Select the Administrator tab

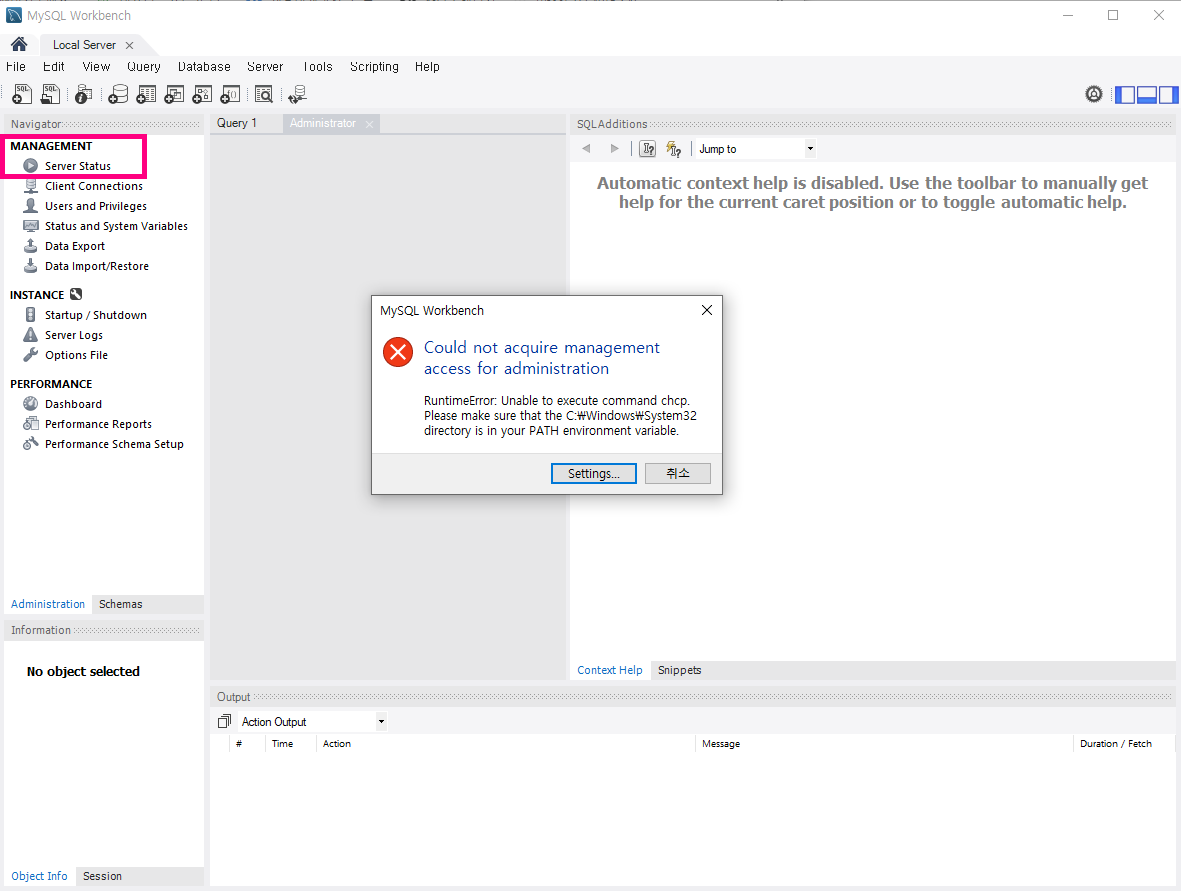click(x=322, y=123)
